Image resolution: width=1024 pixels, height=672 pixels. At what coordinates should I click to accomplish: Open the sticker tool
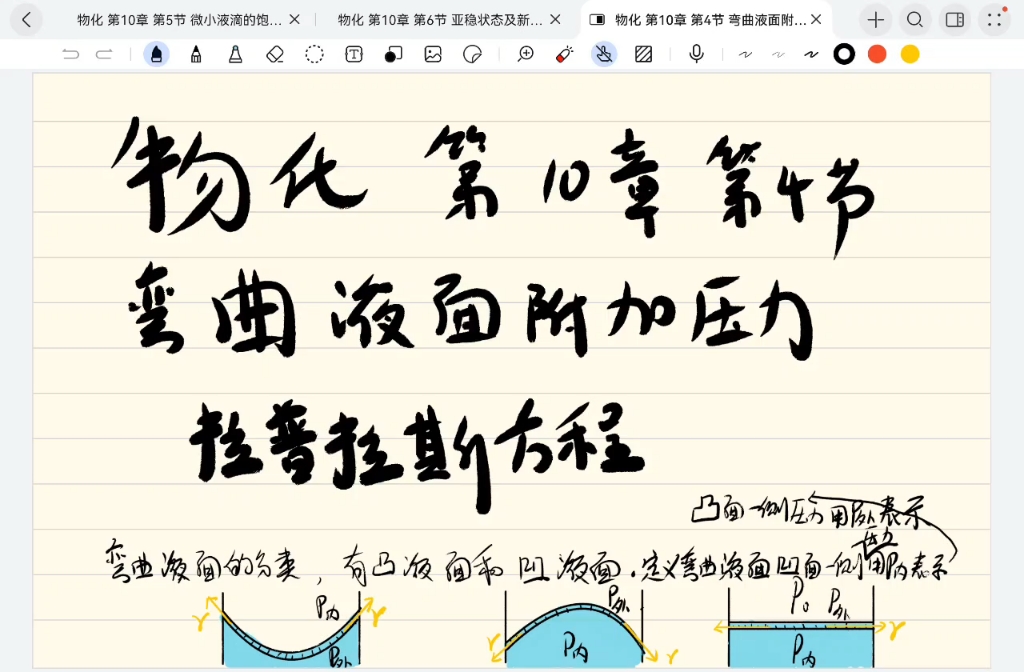472,54
